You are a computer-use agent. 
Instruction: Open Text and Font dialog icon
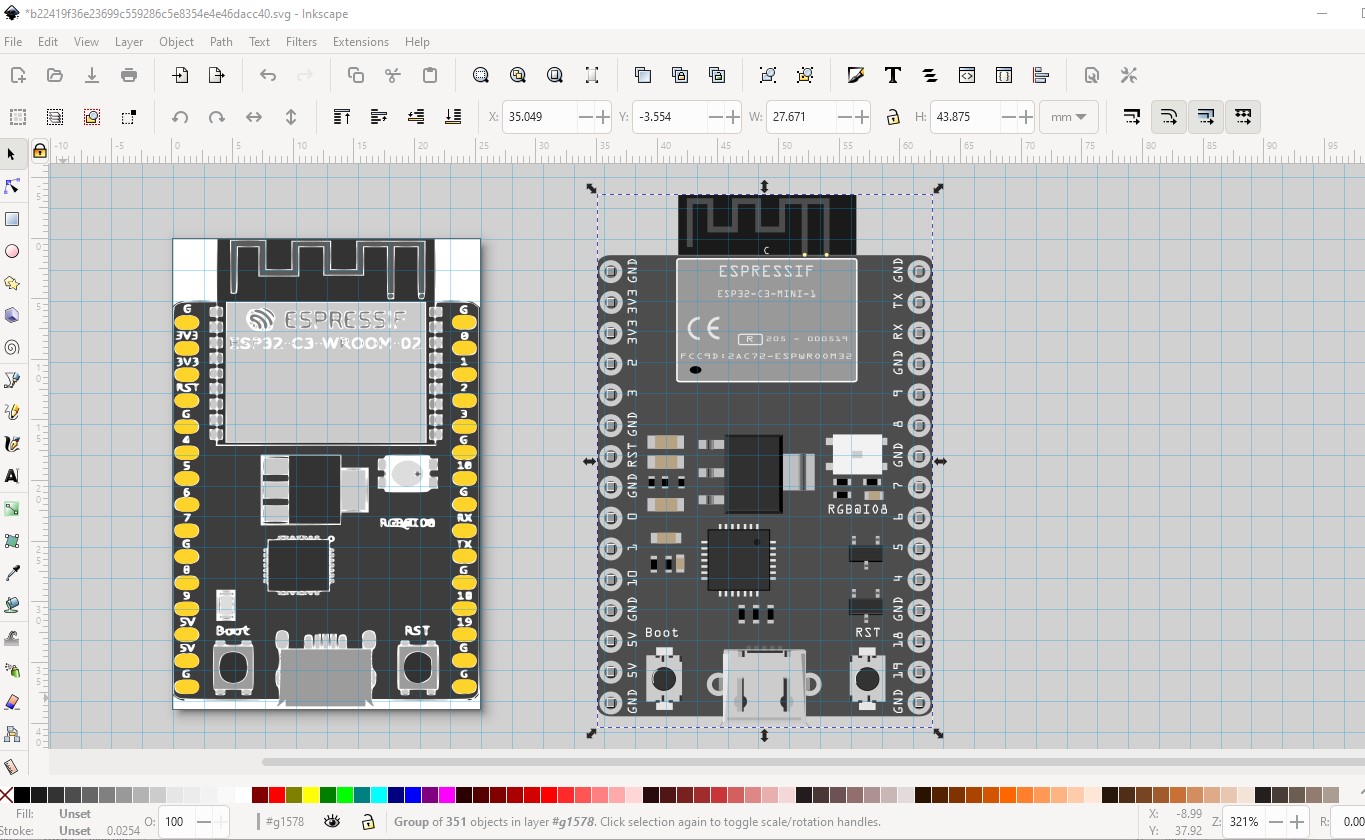(893, 75)
